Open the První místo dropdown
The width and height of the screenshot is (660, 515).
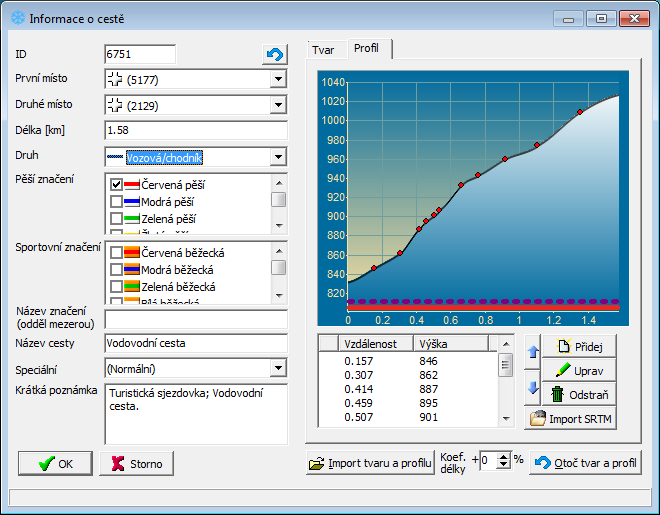click(278, 80)
